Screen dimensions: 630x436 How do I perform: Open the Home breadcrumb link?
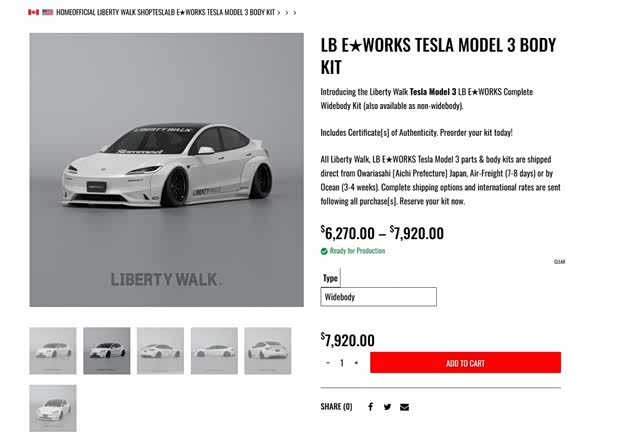(63, 12)
